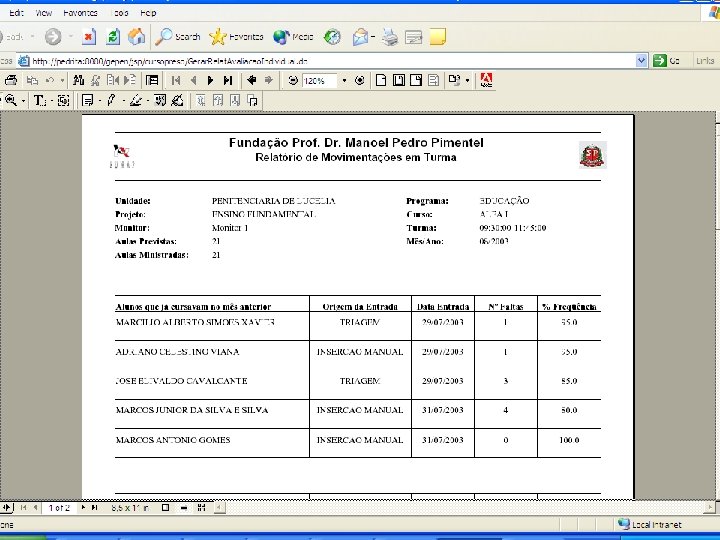720x540 pixels.
Task: Click the show/hide navigation pane button at bottom
Action: coord(6,508)
